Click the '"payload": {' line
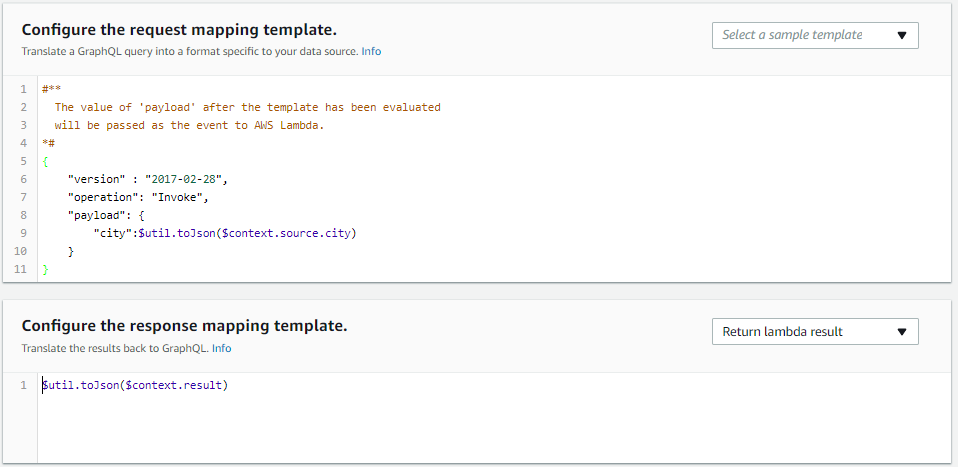The height and width of the screenshot is (468, 958). tap(106, 215)
